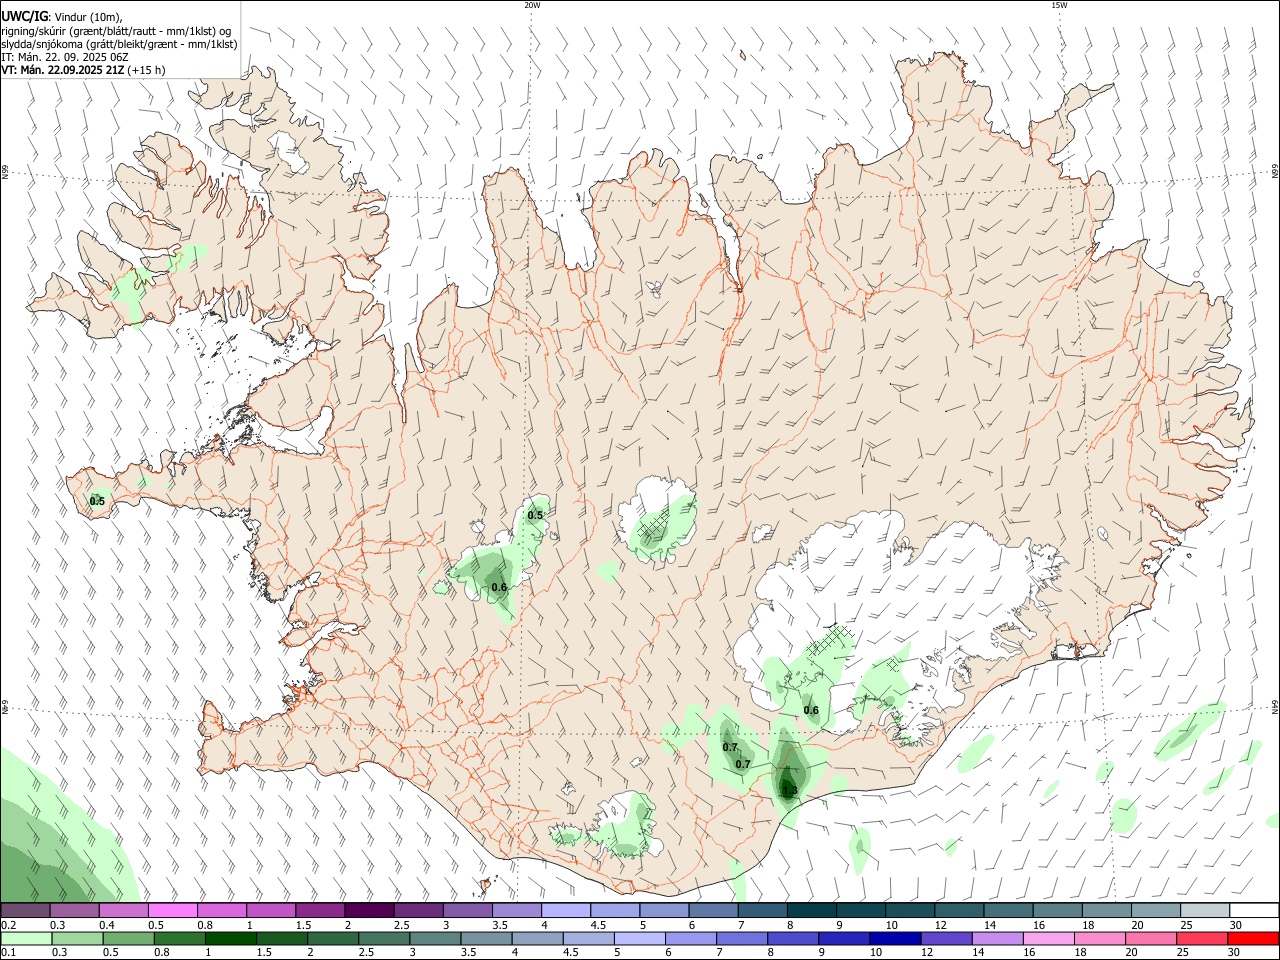Click the 0.5 value on the western peninsula tip
The height and width of the screenshot is (960, 1280).
tap(97, 501)
